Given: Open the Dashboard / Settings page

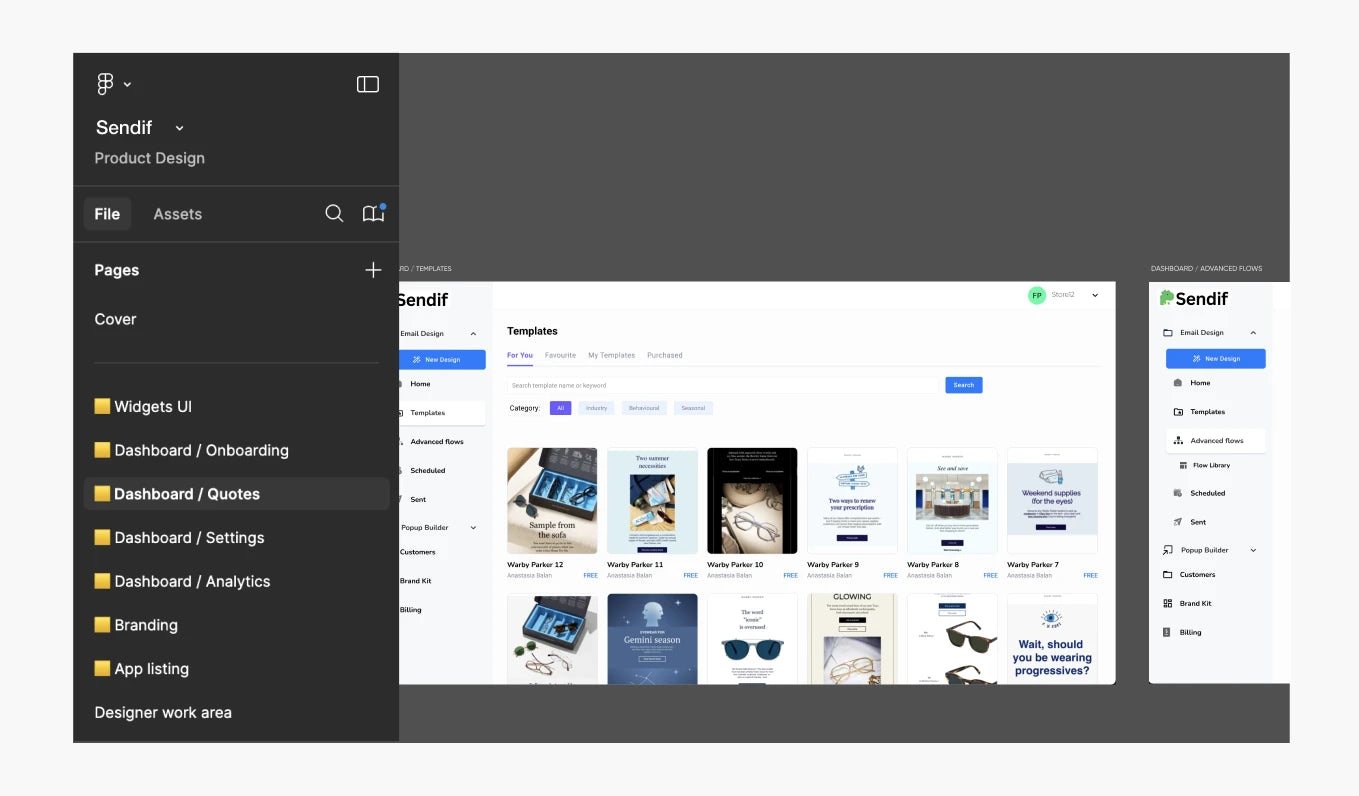Looking at the screenshot, I should 189,538.
